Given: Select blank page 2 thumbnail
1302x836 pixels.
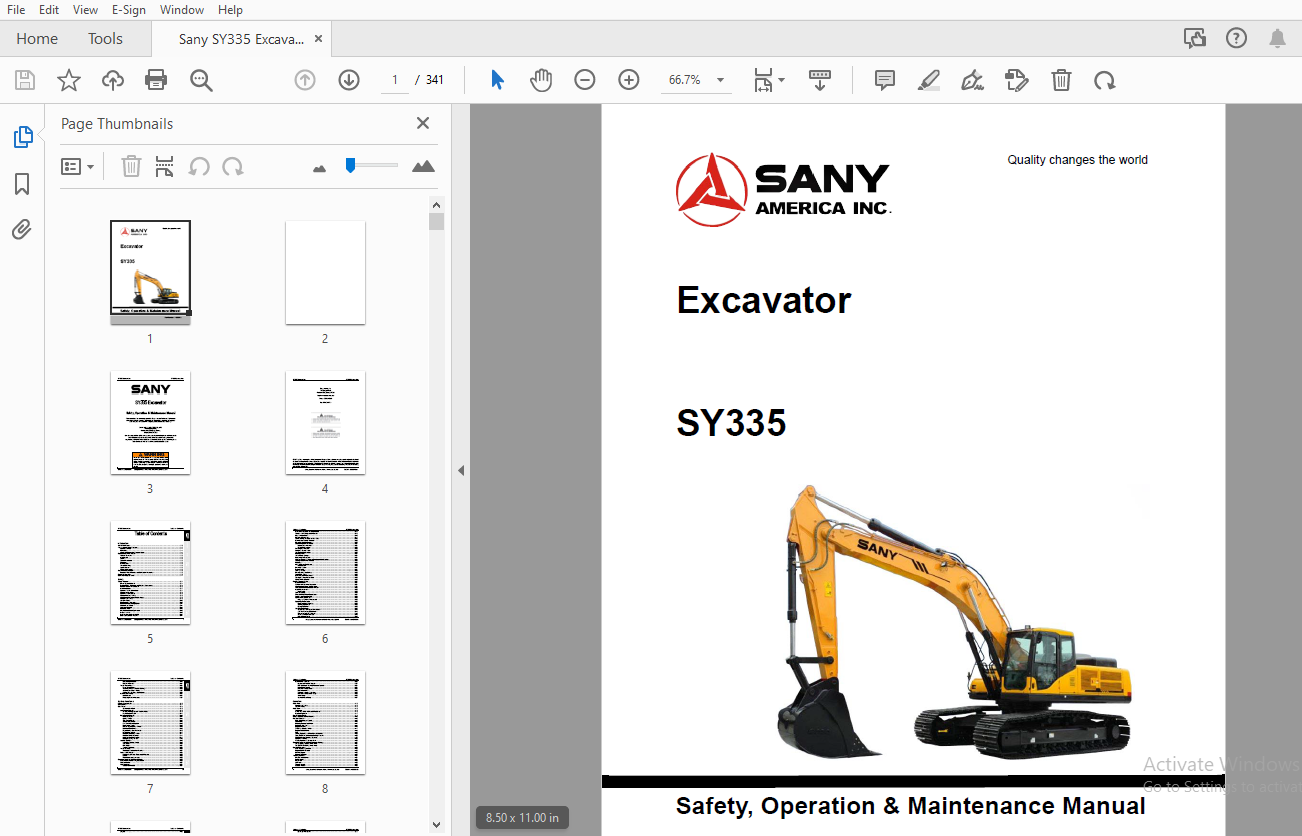Looking at the screenshot, I should coord(325,272).
